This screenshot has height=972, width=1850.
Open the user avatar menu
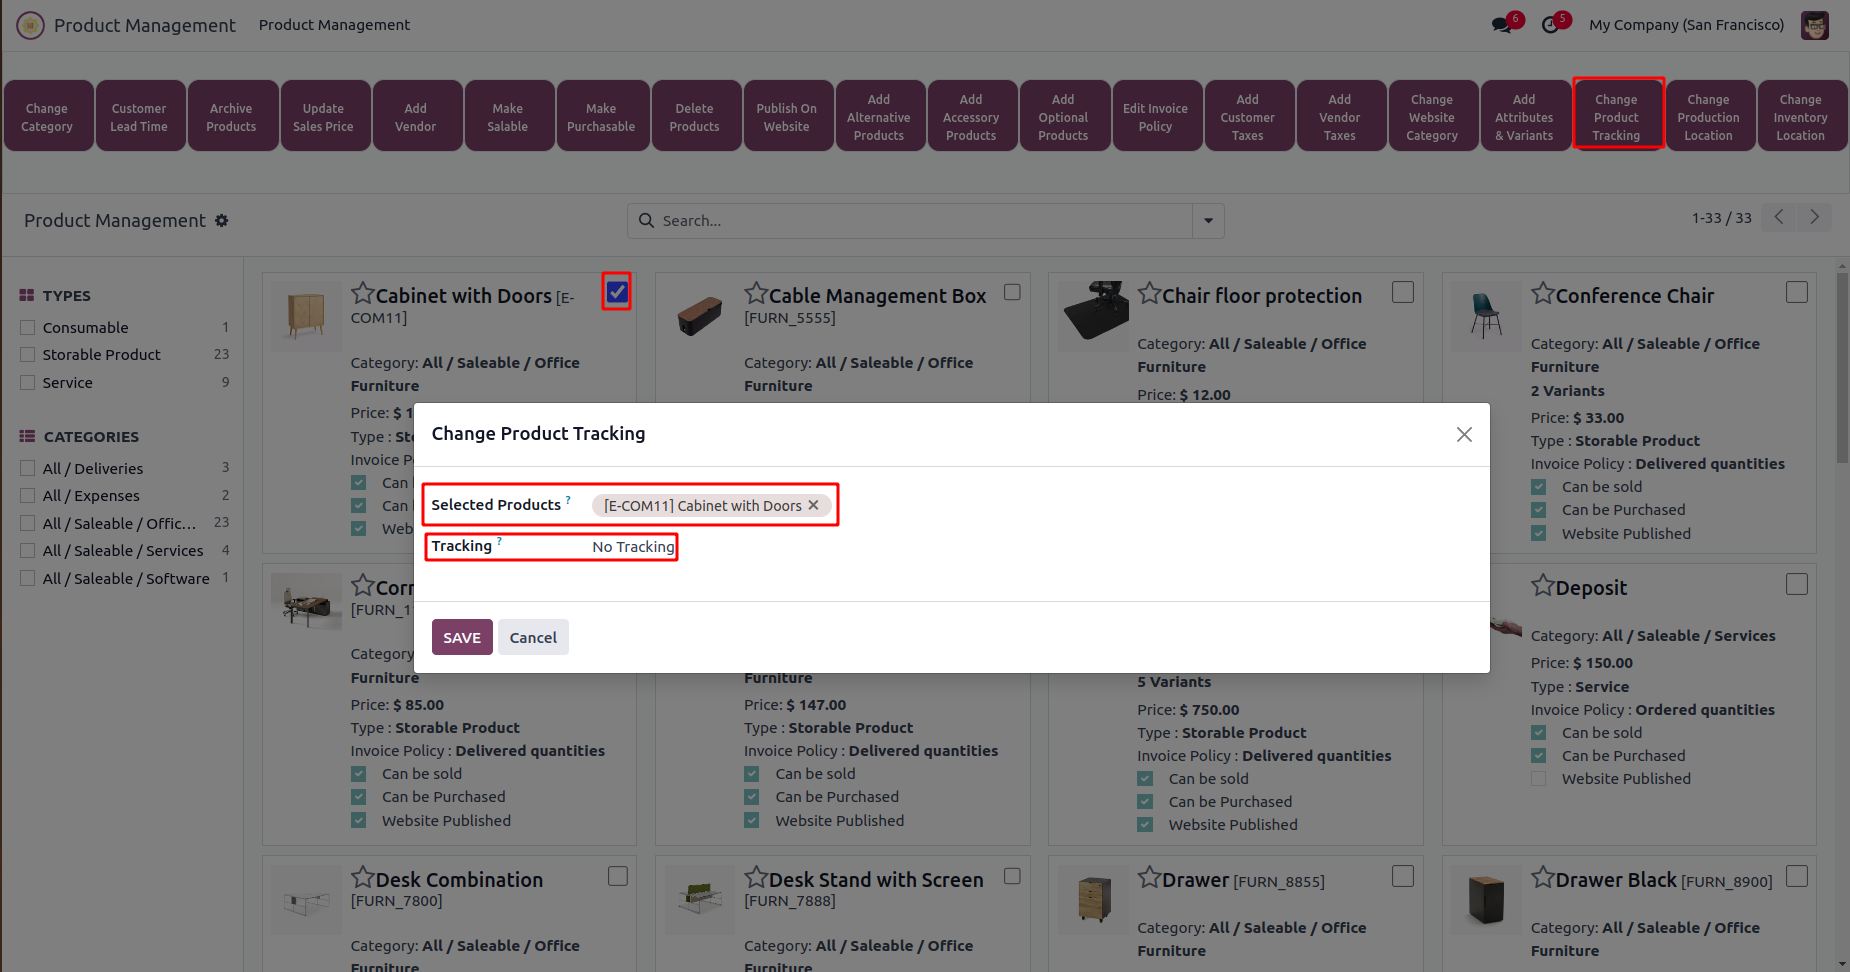coord(1815,25)
